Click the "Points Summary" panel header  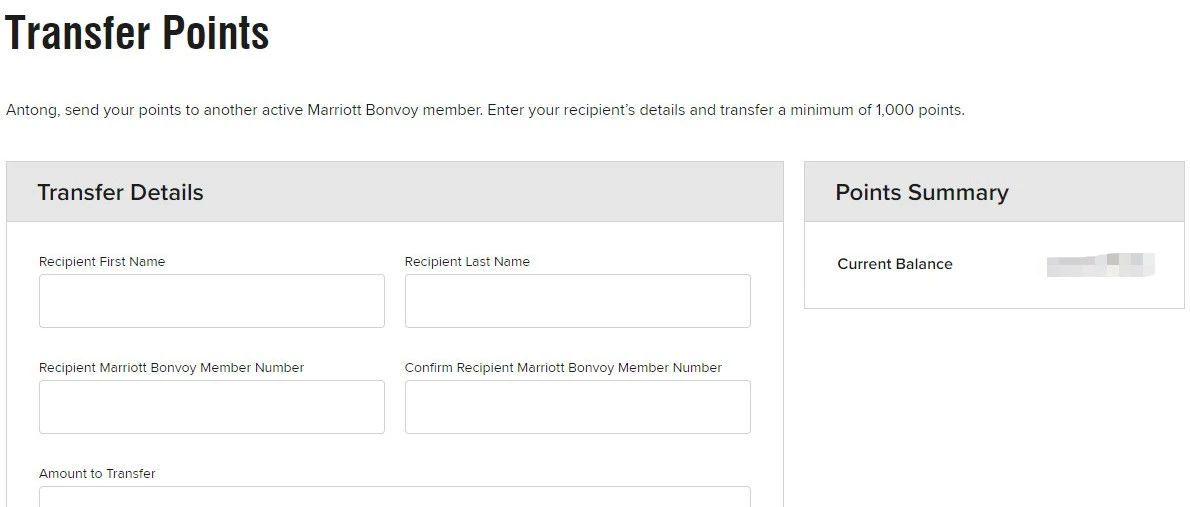pyautogui.click(x=921, y=193)
